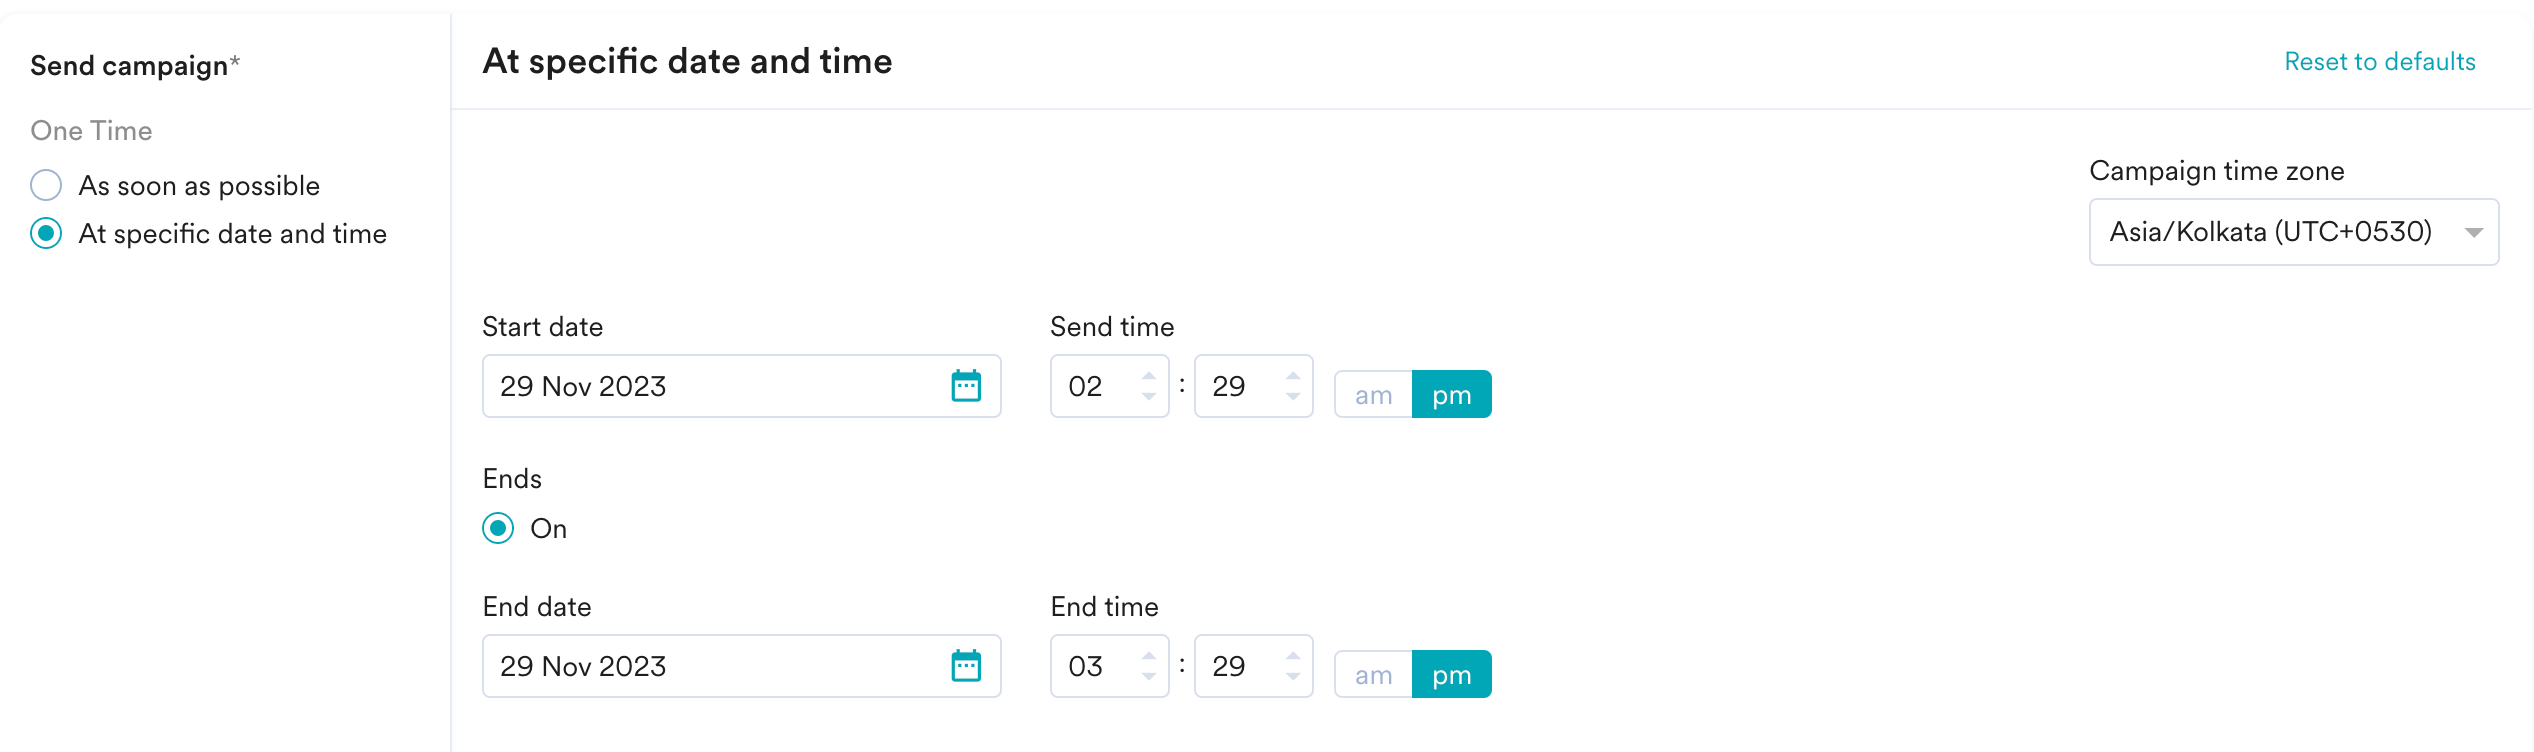Set Send time to am
The height and width of the screenshot is (752, 2534).
click(1373, 395)
